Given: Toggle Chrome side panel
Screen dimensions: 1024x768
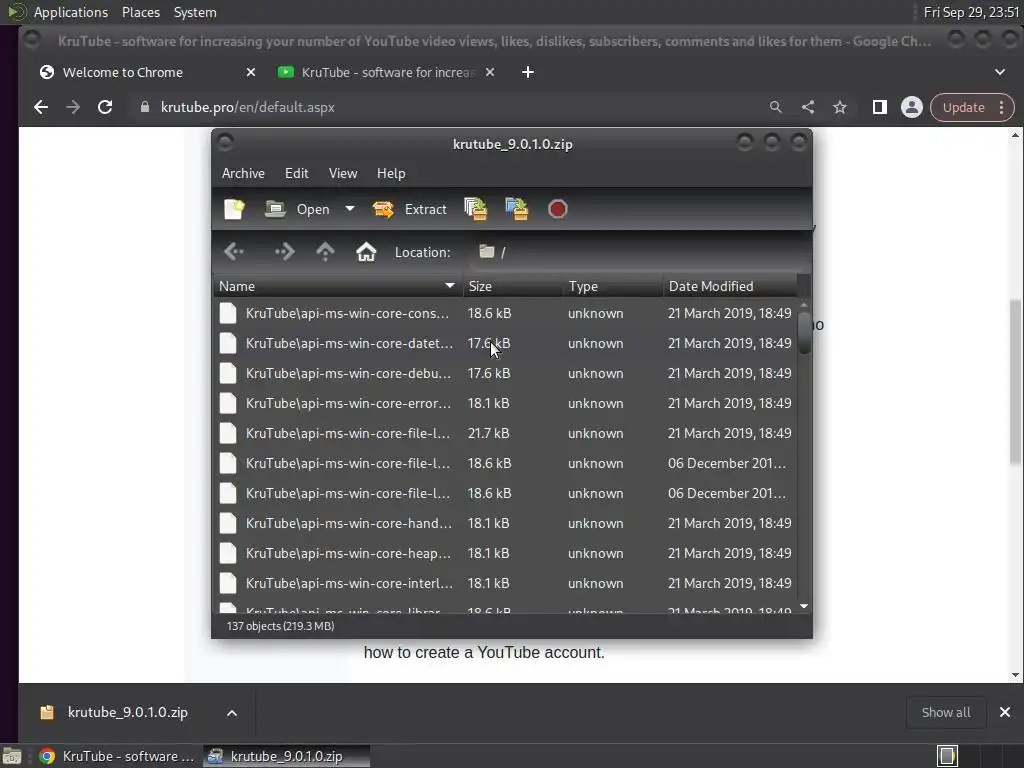Looking at the screenshot, I should pos(880,107).
